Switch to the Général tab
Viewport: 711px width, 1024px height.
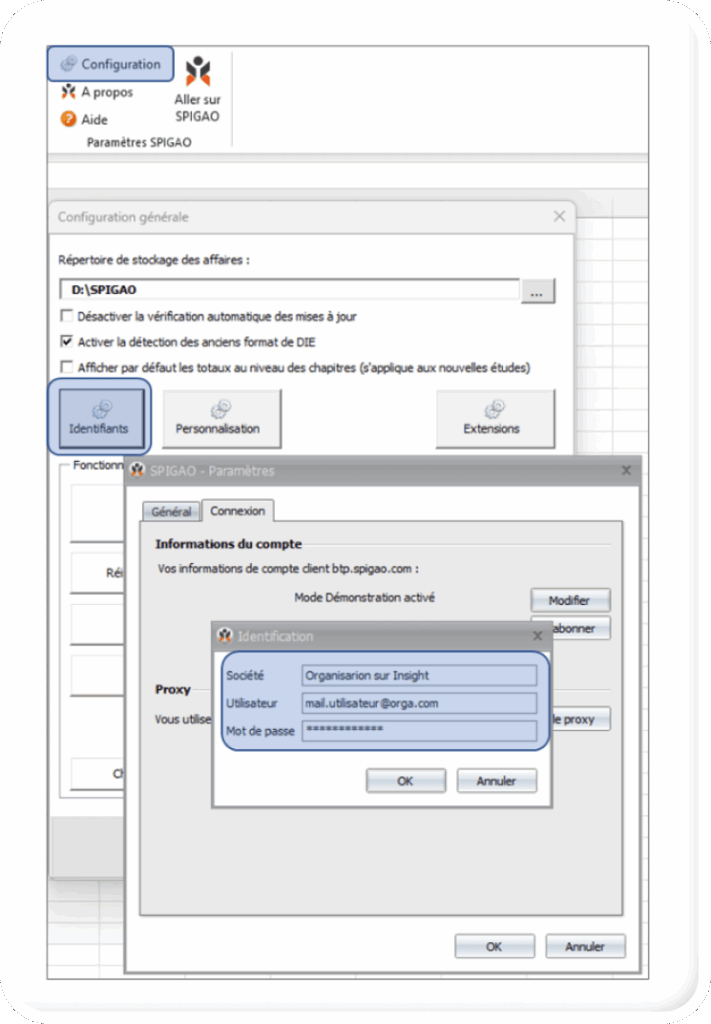point(171,512)
